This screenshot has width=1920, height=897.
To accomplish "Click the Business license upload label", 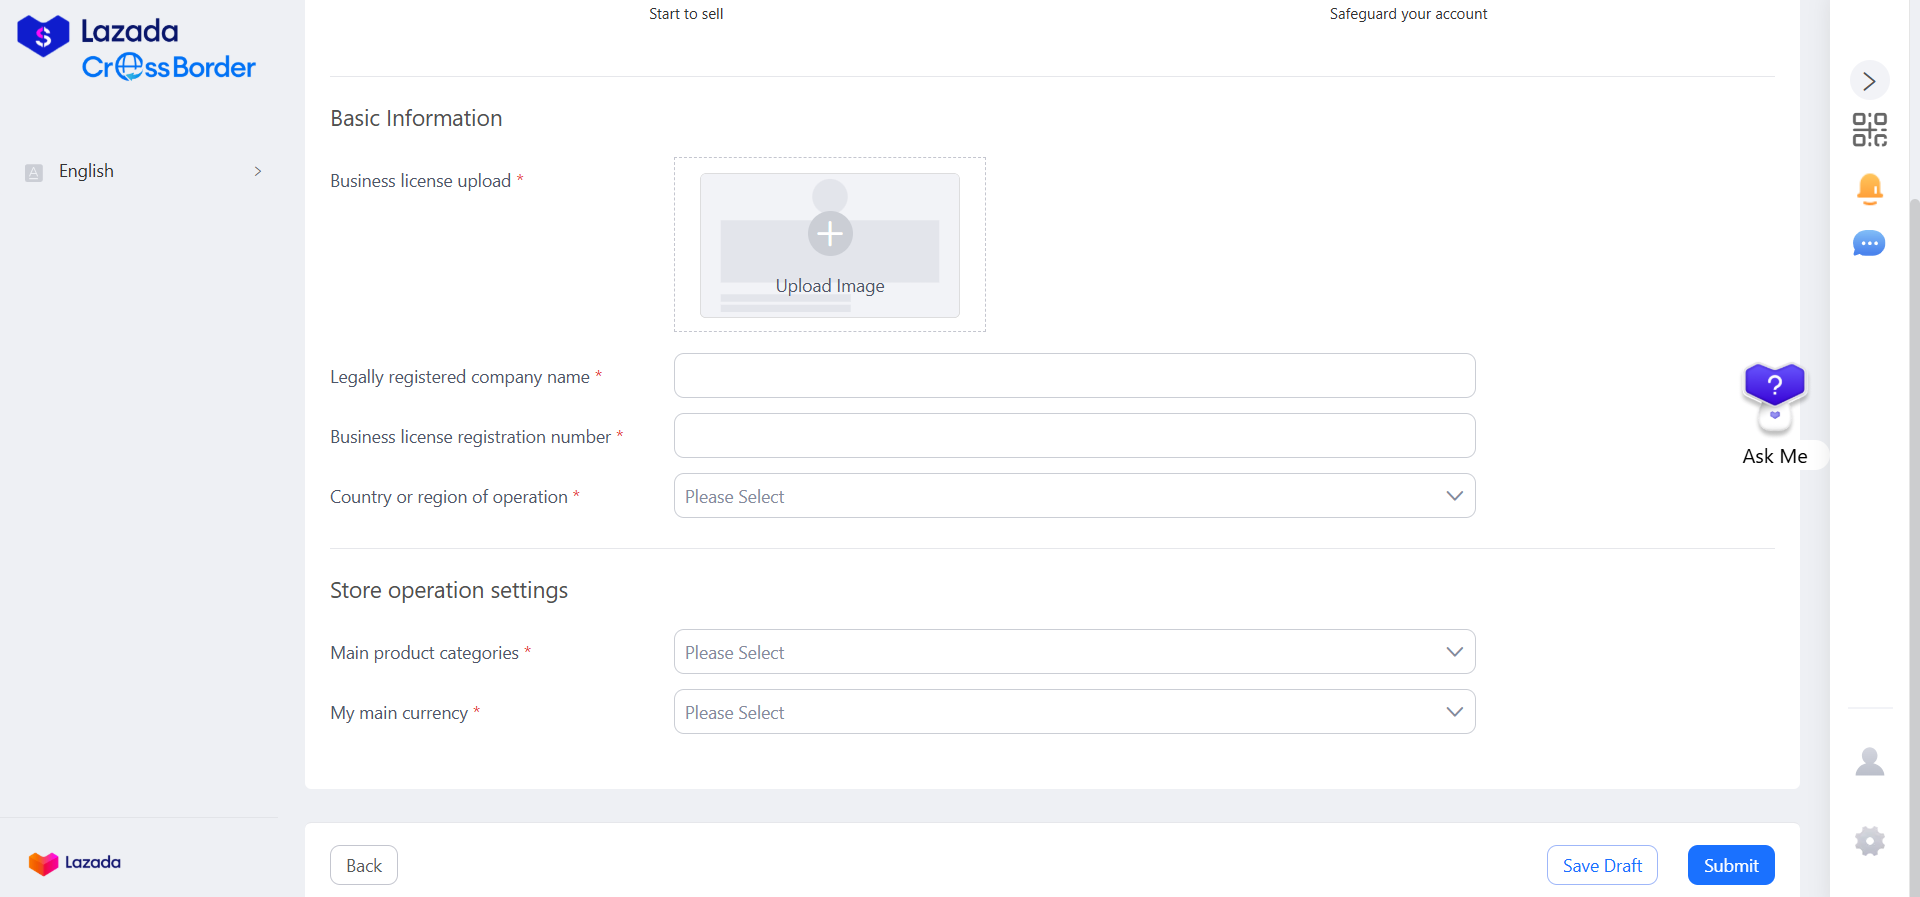I will coord(421,181).
